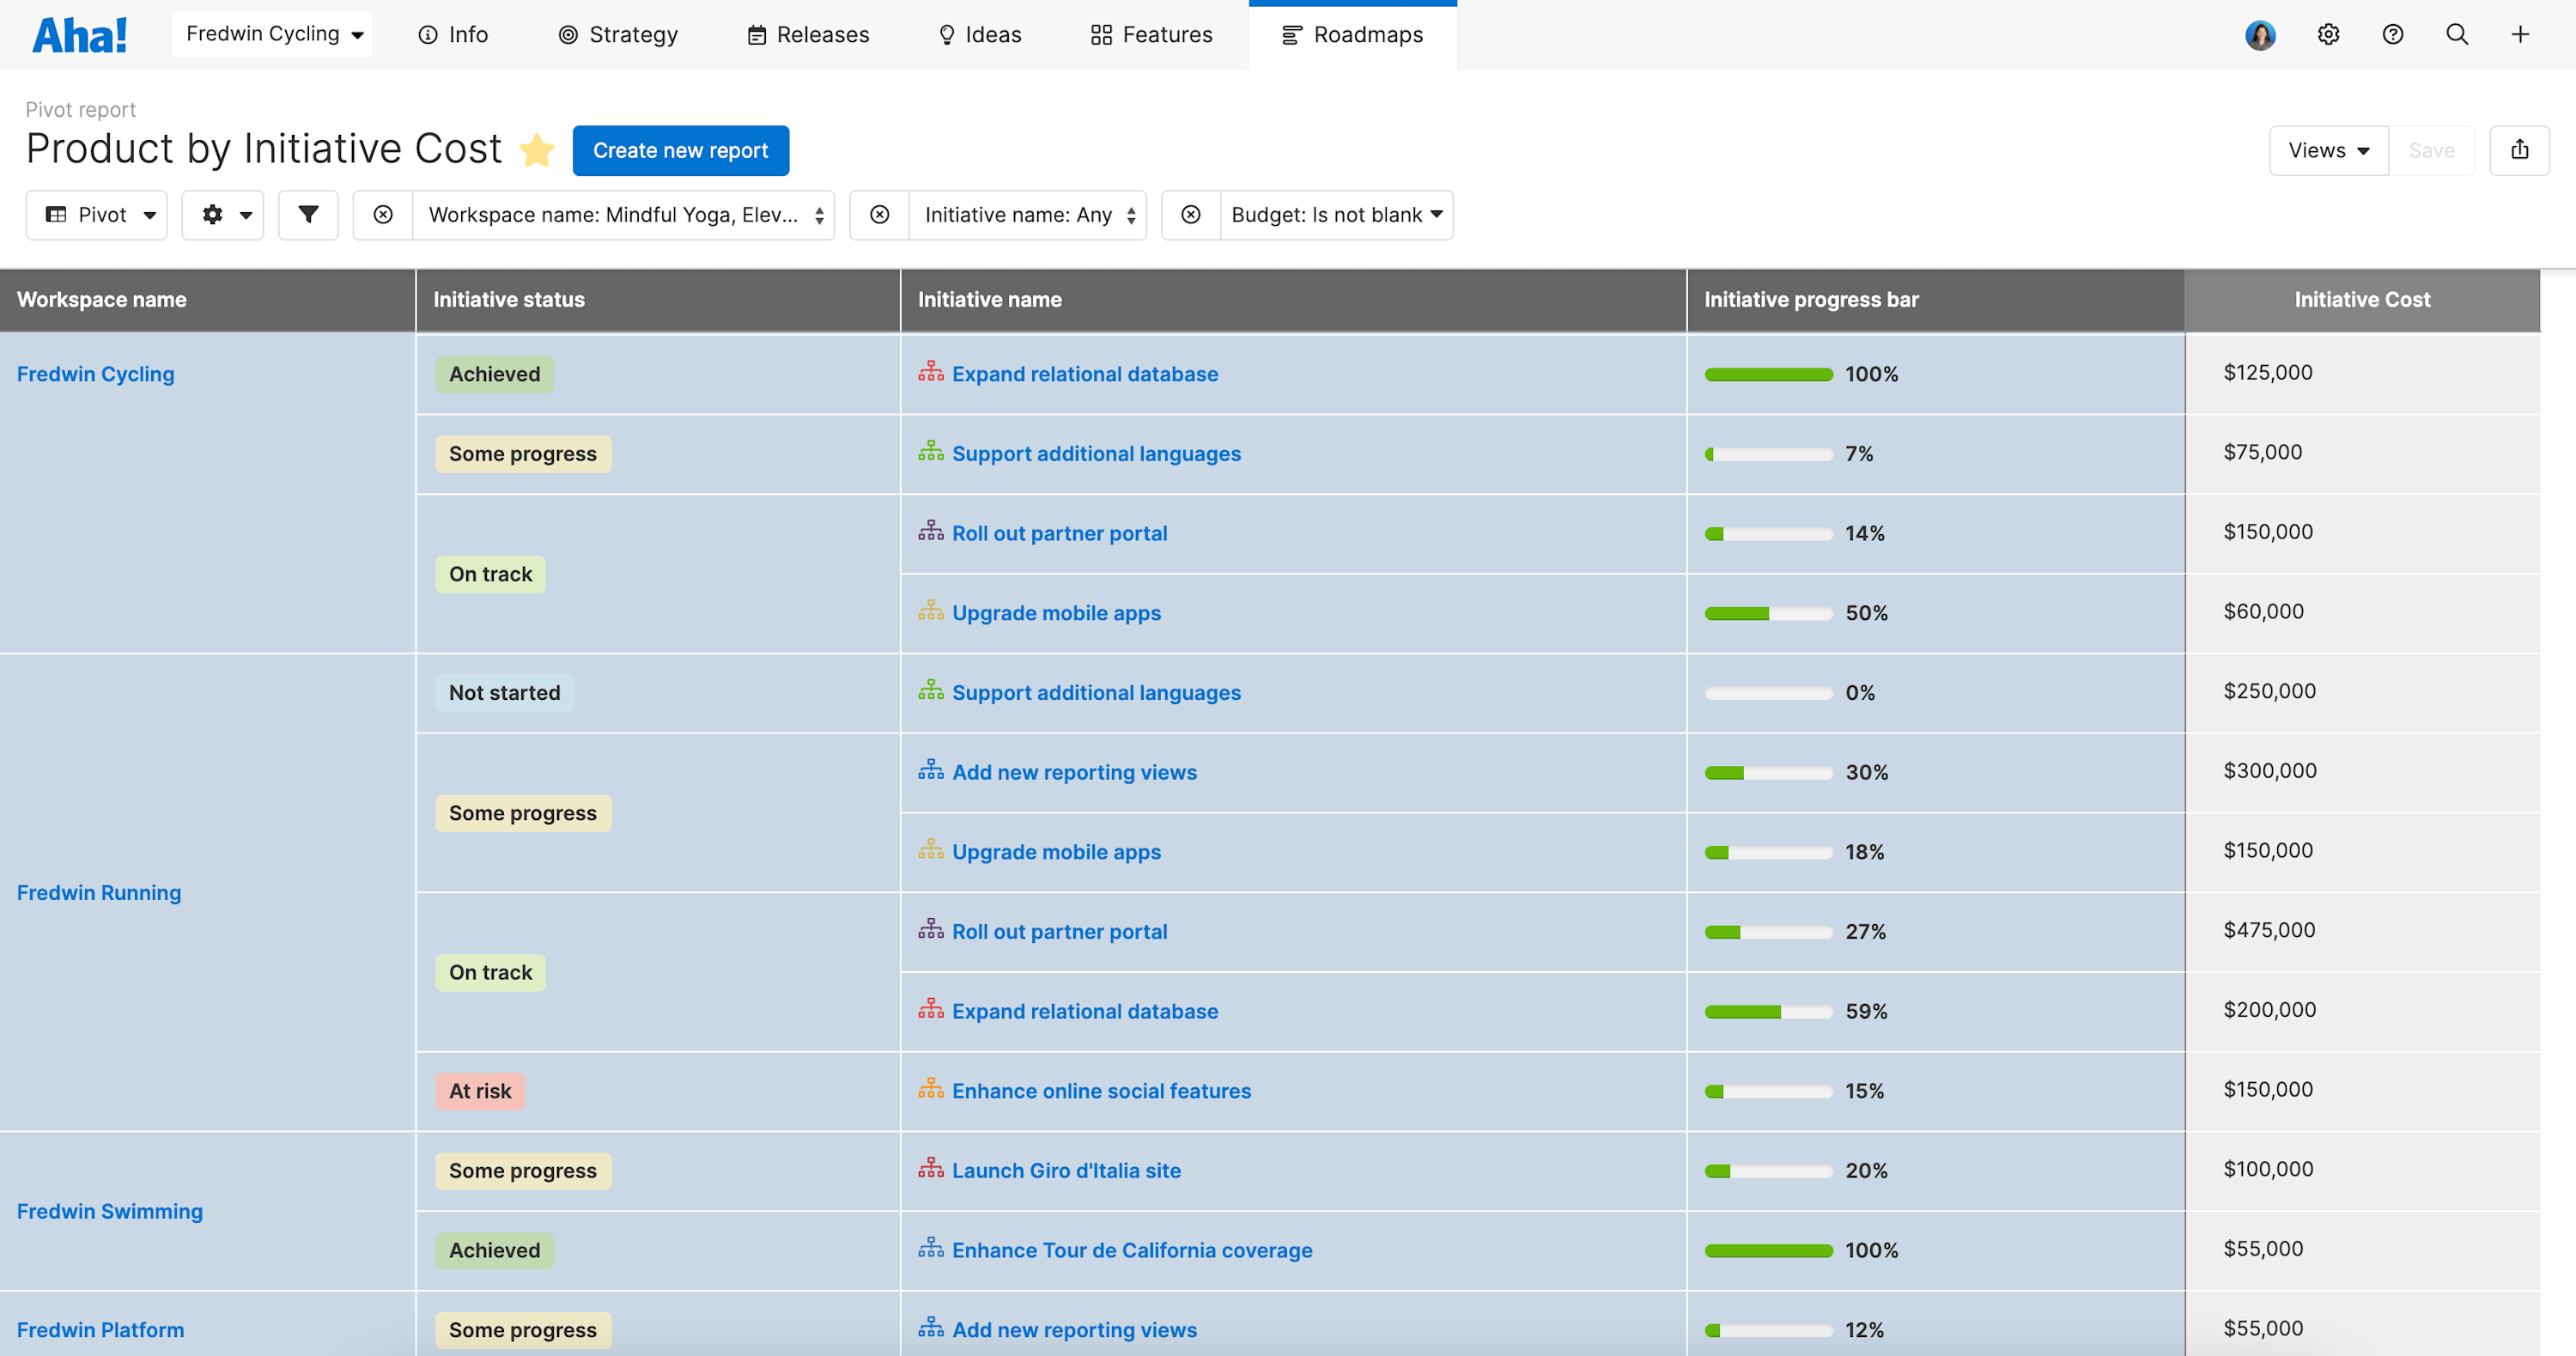Click the Create new report button
Image resolution: width=2576 pixels, height=1356 pixels.
681,150
